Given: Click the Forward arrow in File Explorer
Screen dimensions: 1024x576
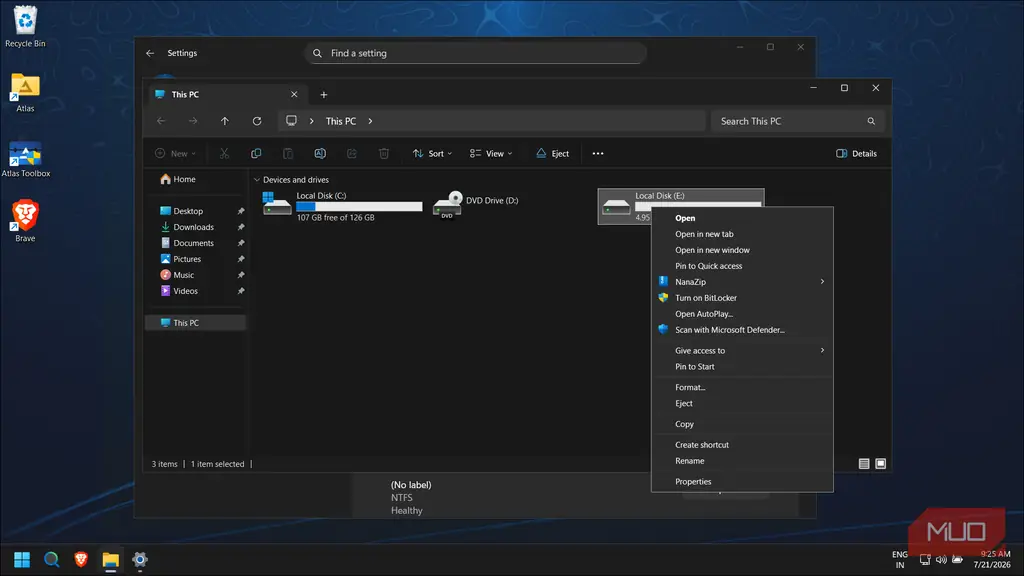Looking at the screenshot, I should click(193, 121).
